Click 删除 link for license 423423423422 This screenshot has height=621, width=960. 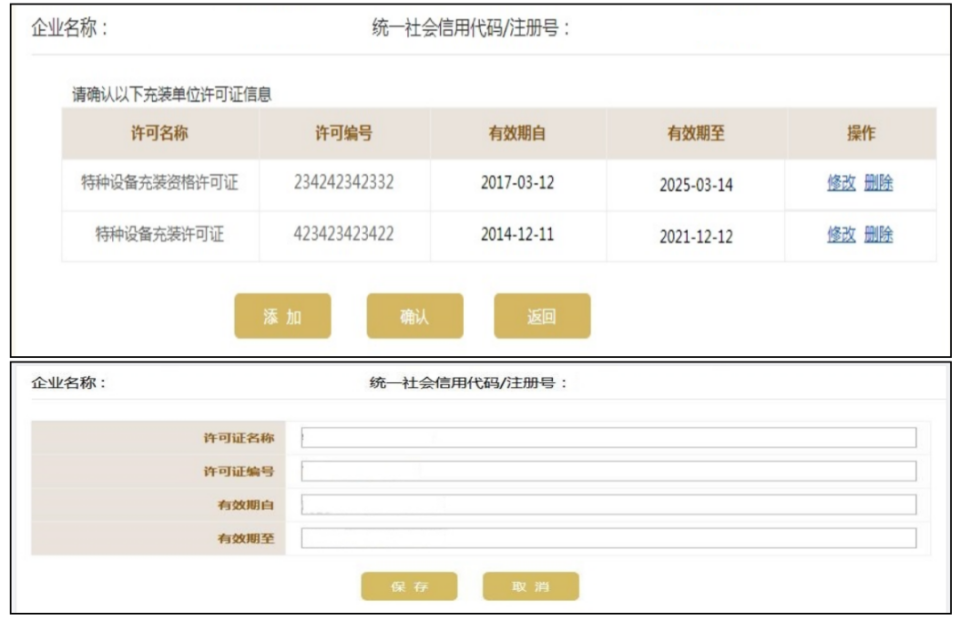coord(879,234)
